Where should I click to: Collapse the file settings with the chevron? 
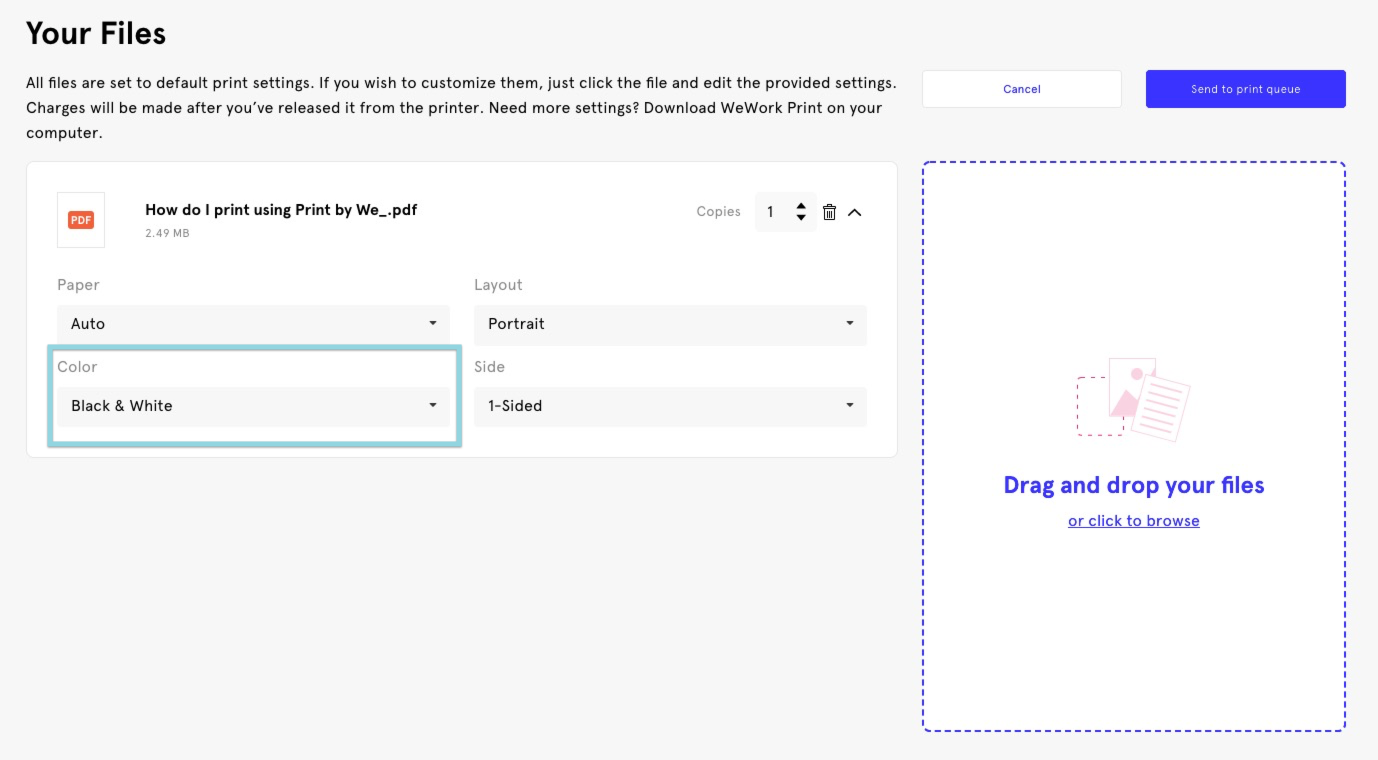pyautogui.click(x=855, y=212)
